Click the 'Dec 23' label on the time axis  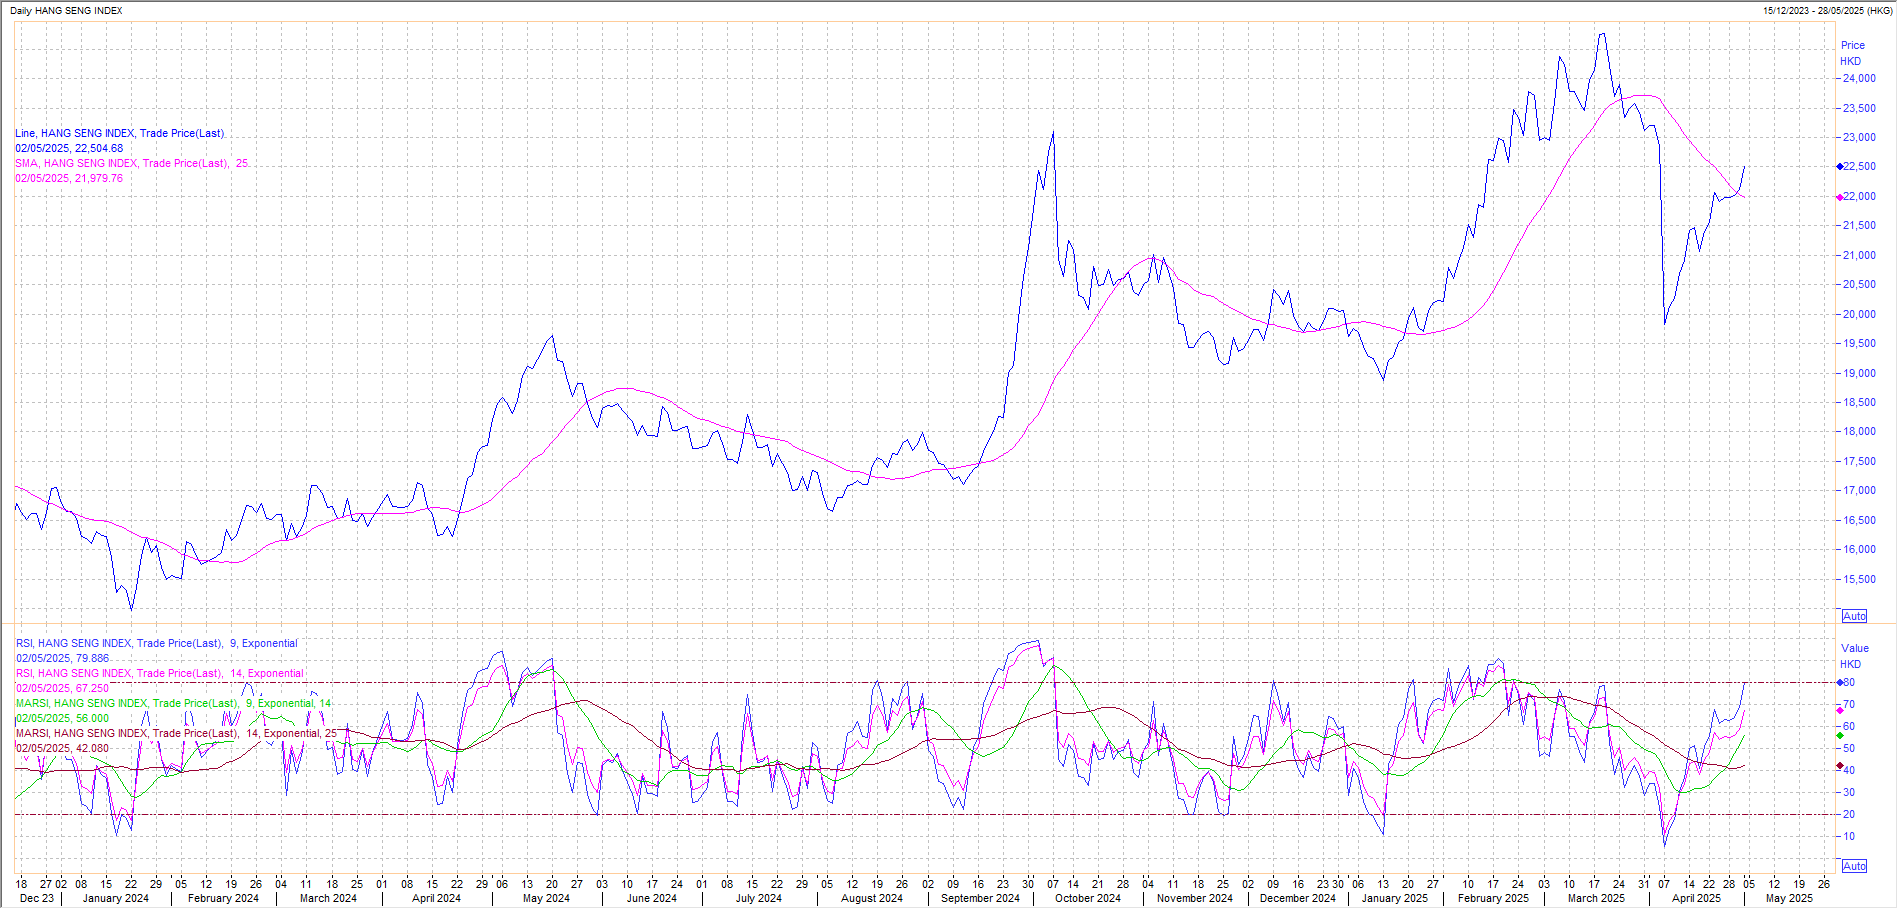click(x=37, y=898)
